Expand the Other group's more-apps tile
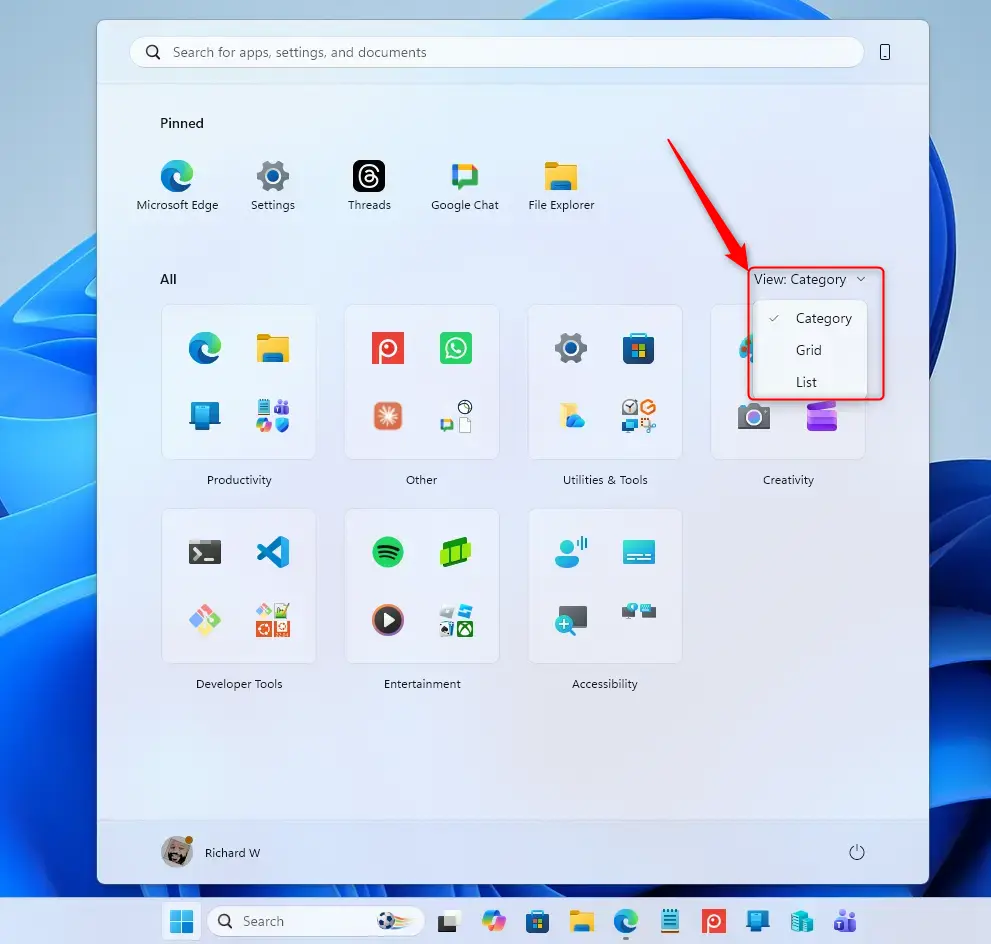This screenshot has width=991, height=944. (456, 416)
